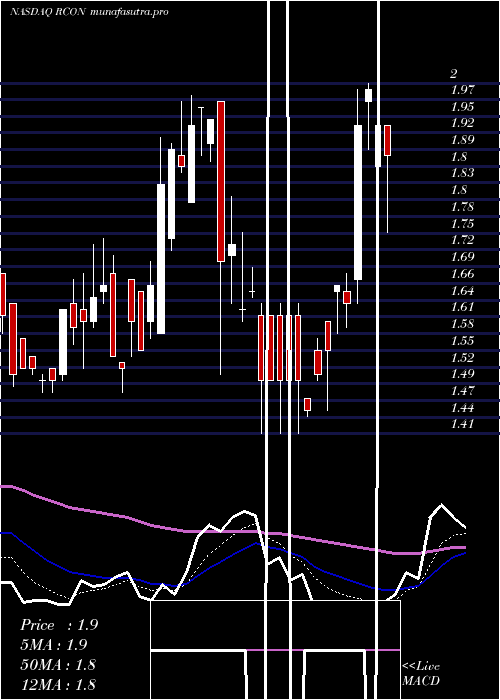Select the '12MA : 1.8' readout
The height and width of the screenshot is (700, 500).
(58, 684)
